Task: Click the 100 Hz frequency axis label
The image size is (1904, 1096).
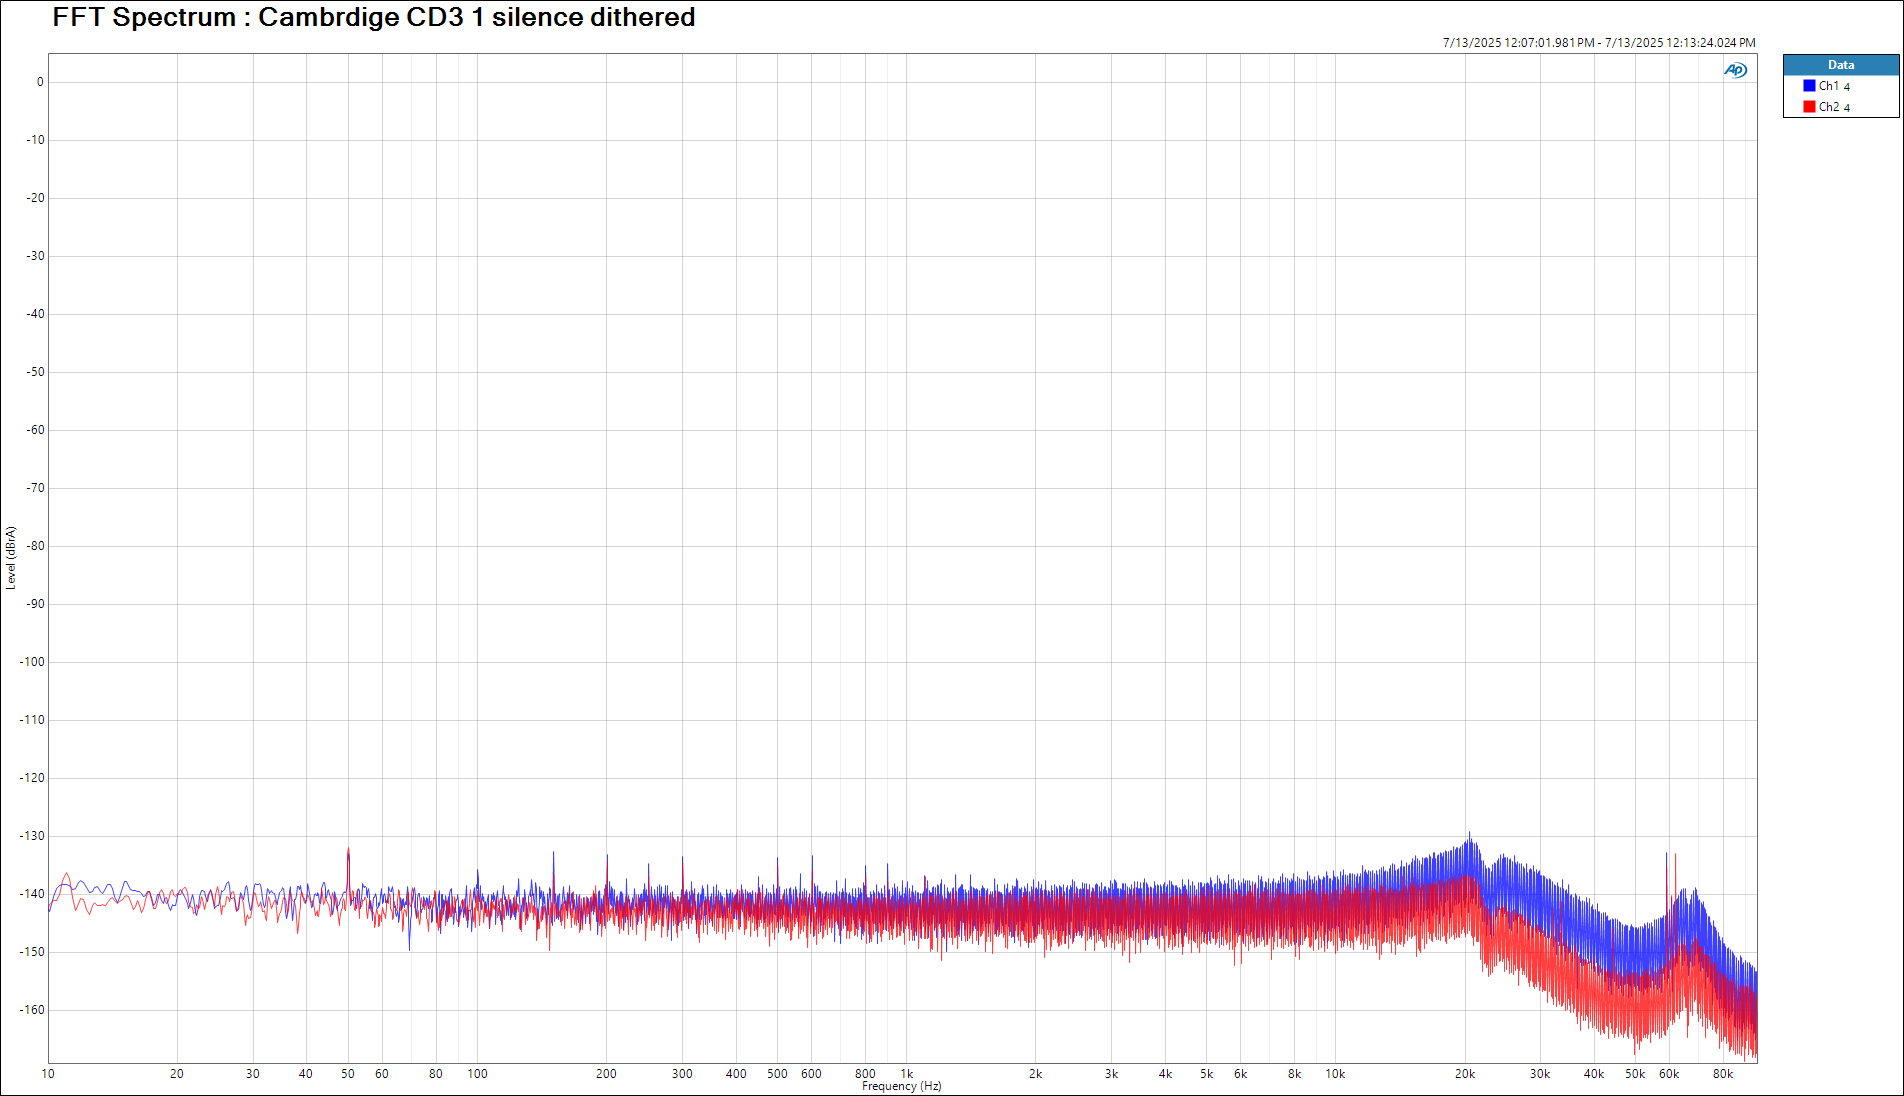Action: 477,1074
